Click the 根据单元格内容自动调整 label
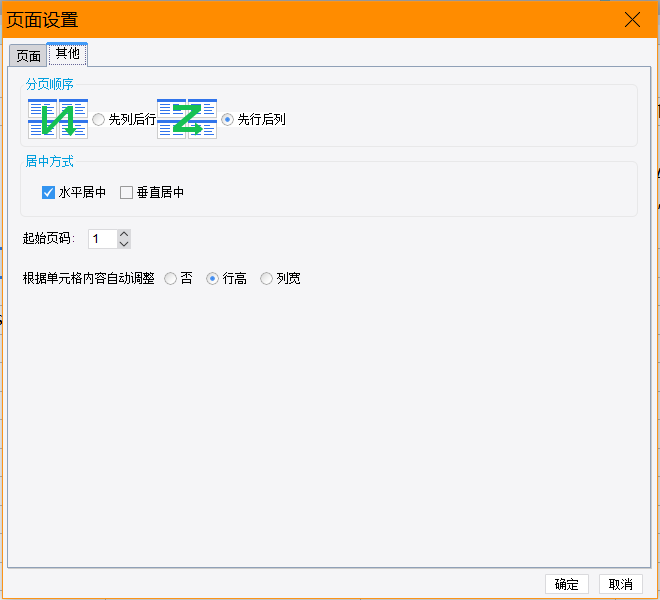 coord(89,278)
